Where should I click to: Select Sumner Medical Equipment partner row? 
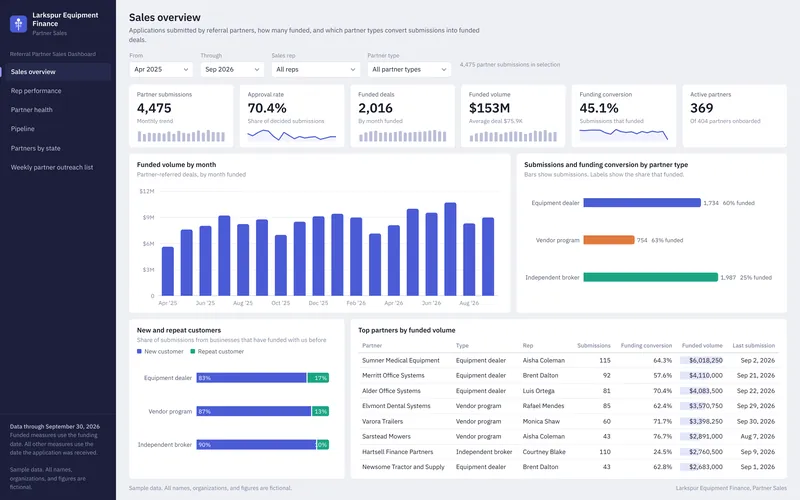tap(568, 360)
